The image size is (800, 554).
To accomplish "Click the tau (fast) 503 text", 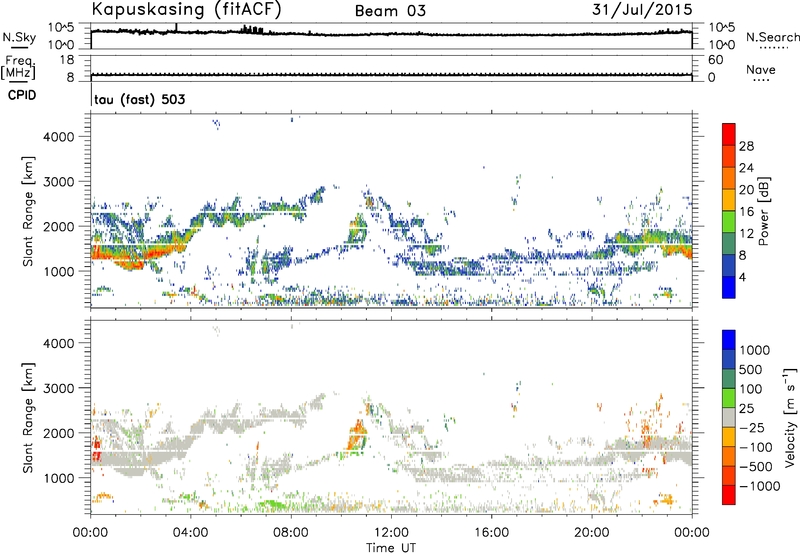I will (x=140, y=99).
